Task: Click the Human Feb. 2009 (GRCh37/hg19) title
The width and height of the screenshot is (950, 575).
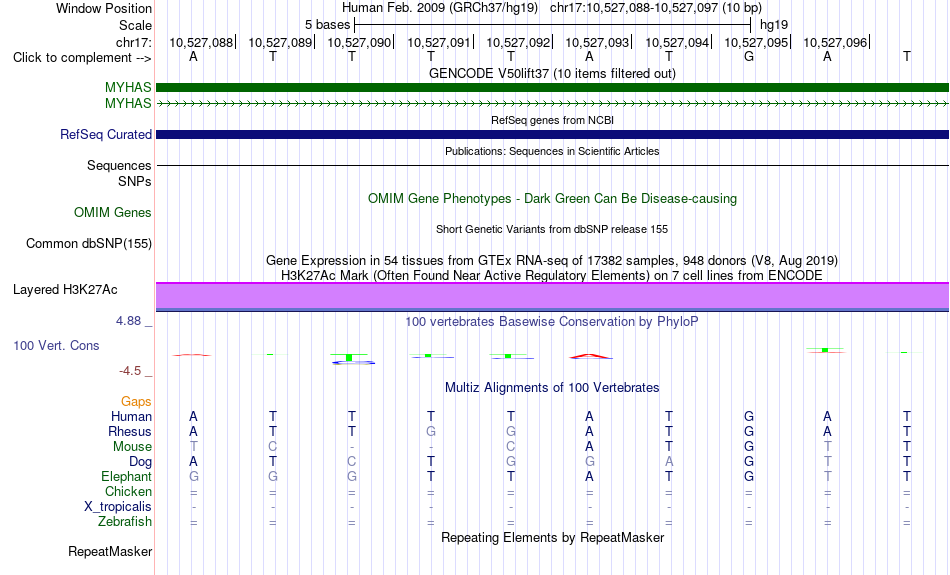Action: [440, 8]
